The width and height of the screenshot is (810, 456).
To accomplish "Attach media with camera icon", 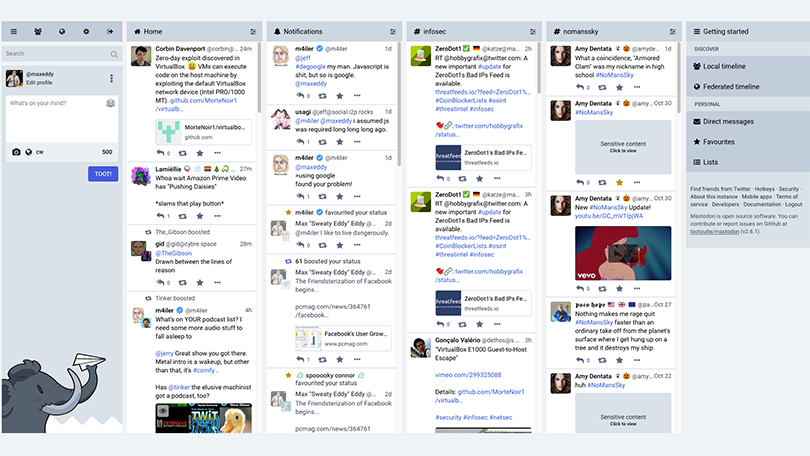I will pyautogui.click(x=16, y=152).
